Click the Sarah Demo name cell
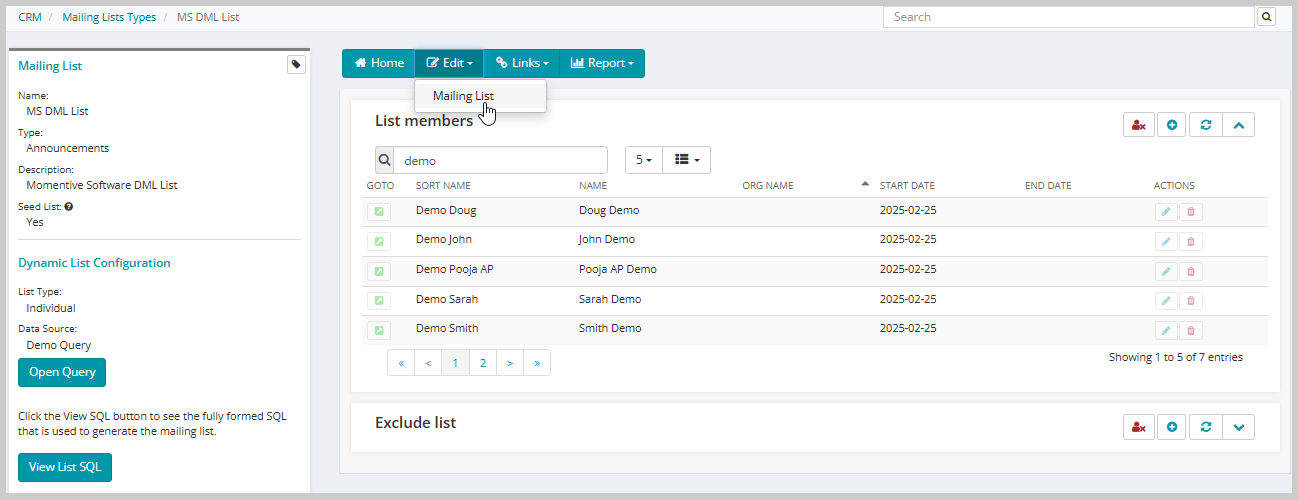 click(610, 300)
